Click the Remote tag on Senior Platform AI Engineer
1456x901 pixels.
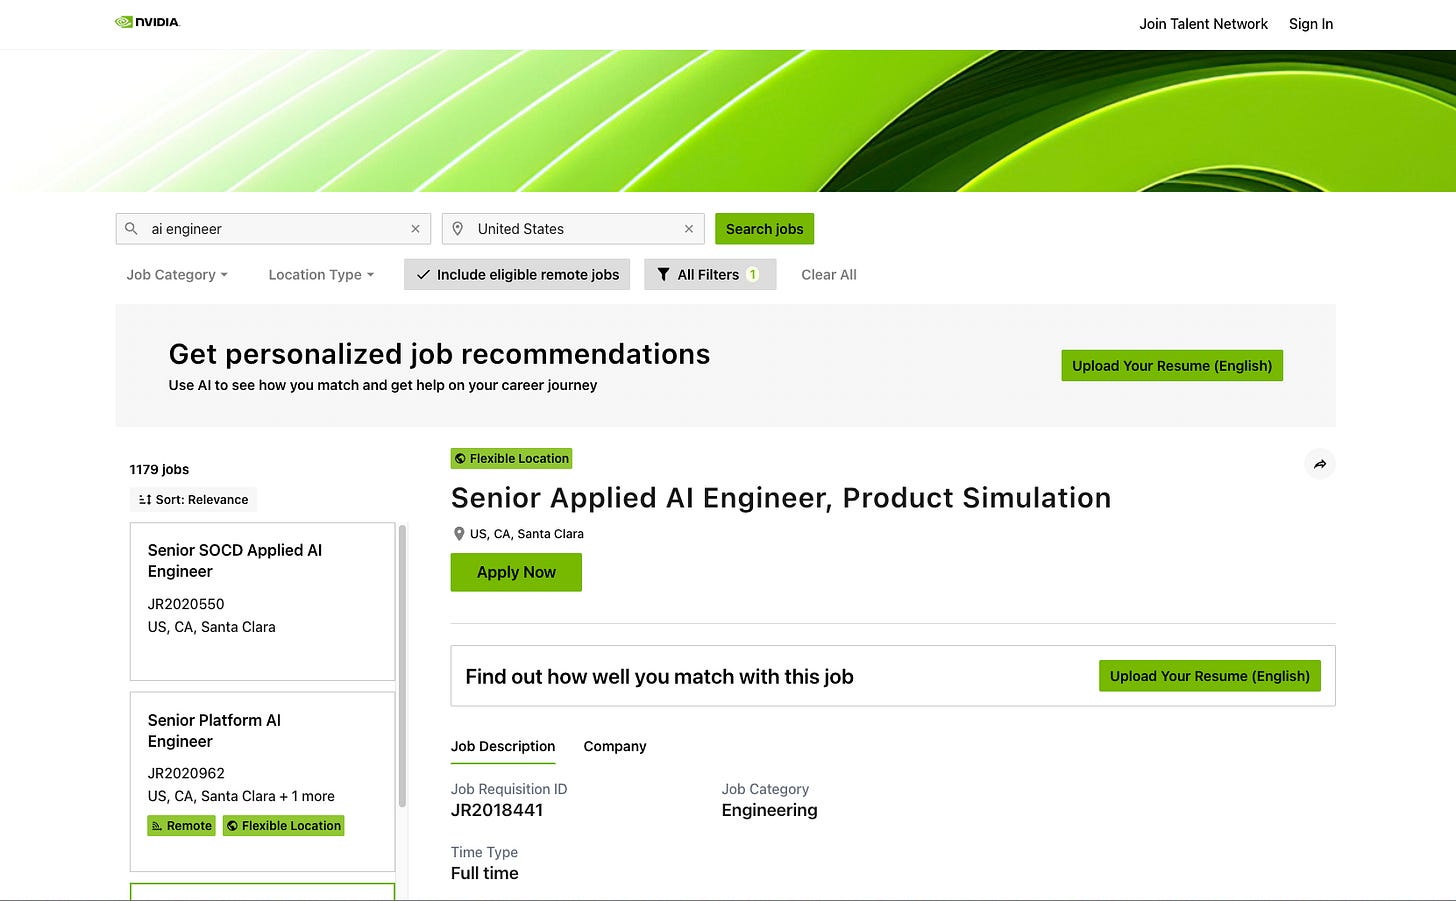click(x=181, y=825)
